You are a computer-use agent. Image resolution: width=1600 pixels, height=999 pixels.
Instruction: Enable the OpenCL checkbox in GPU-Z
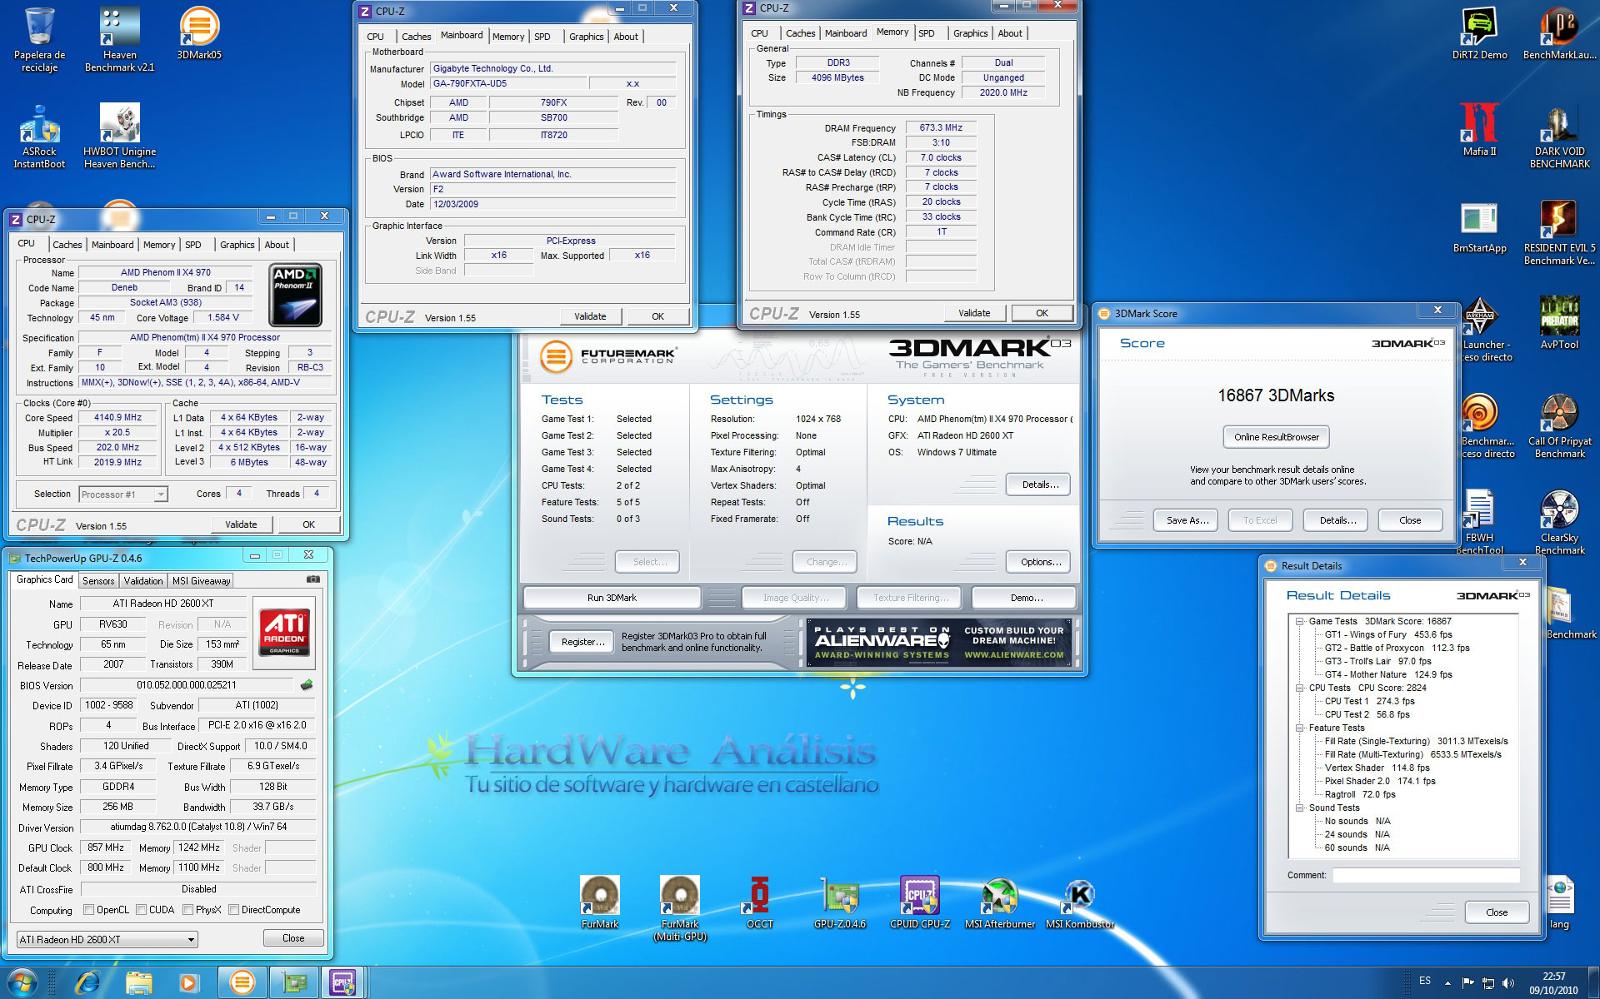pyautogui.click(x=89, y=910)
